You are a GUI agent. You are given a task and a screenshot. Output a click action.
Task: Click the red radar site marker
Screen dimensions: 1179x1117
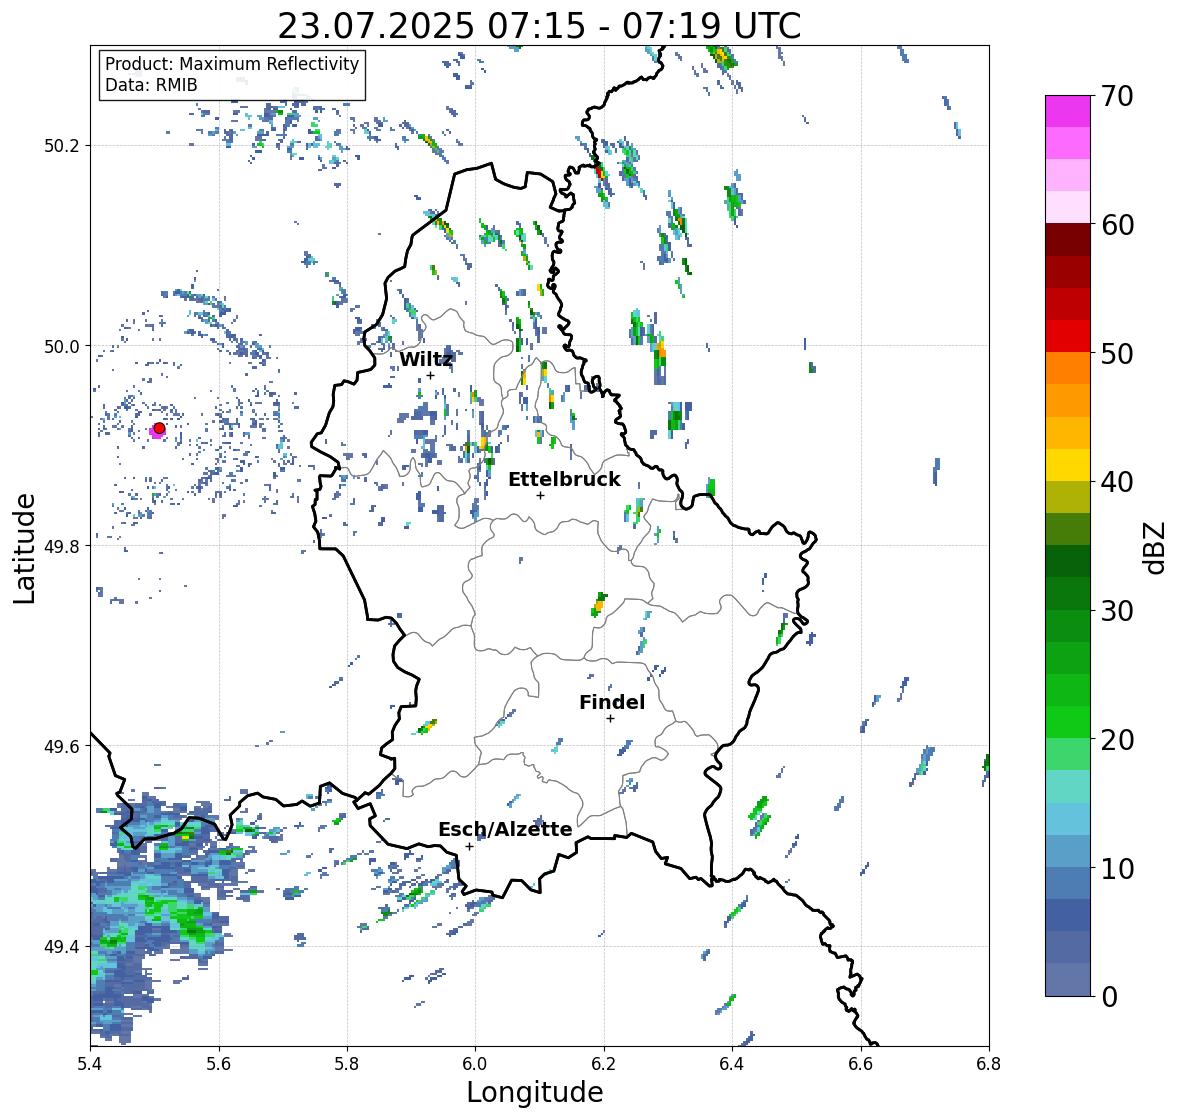point(159,428)
